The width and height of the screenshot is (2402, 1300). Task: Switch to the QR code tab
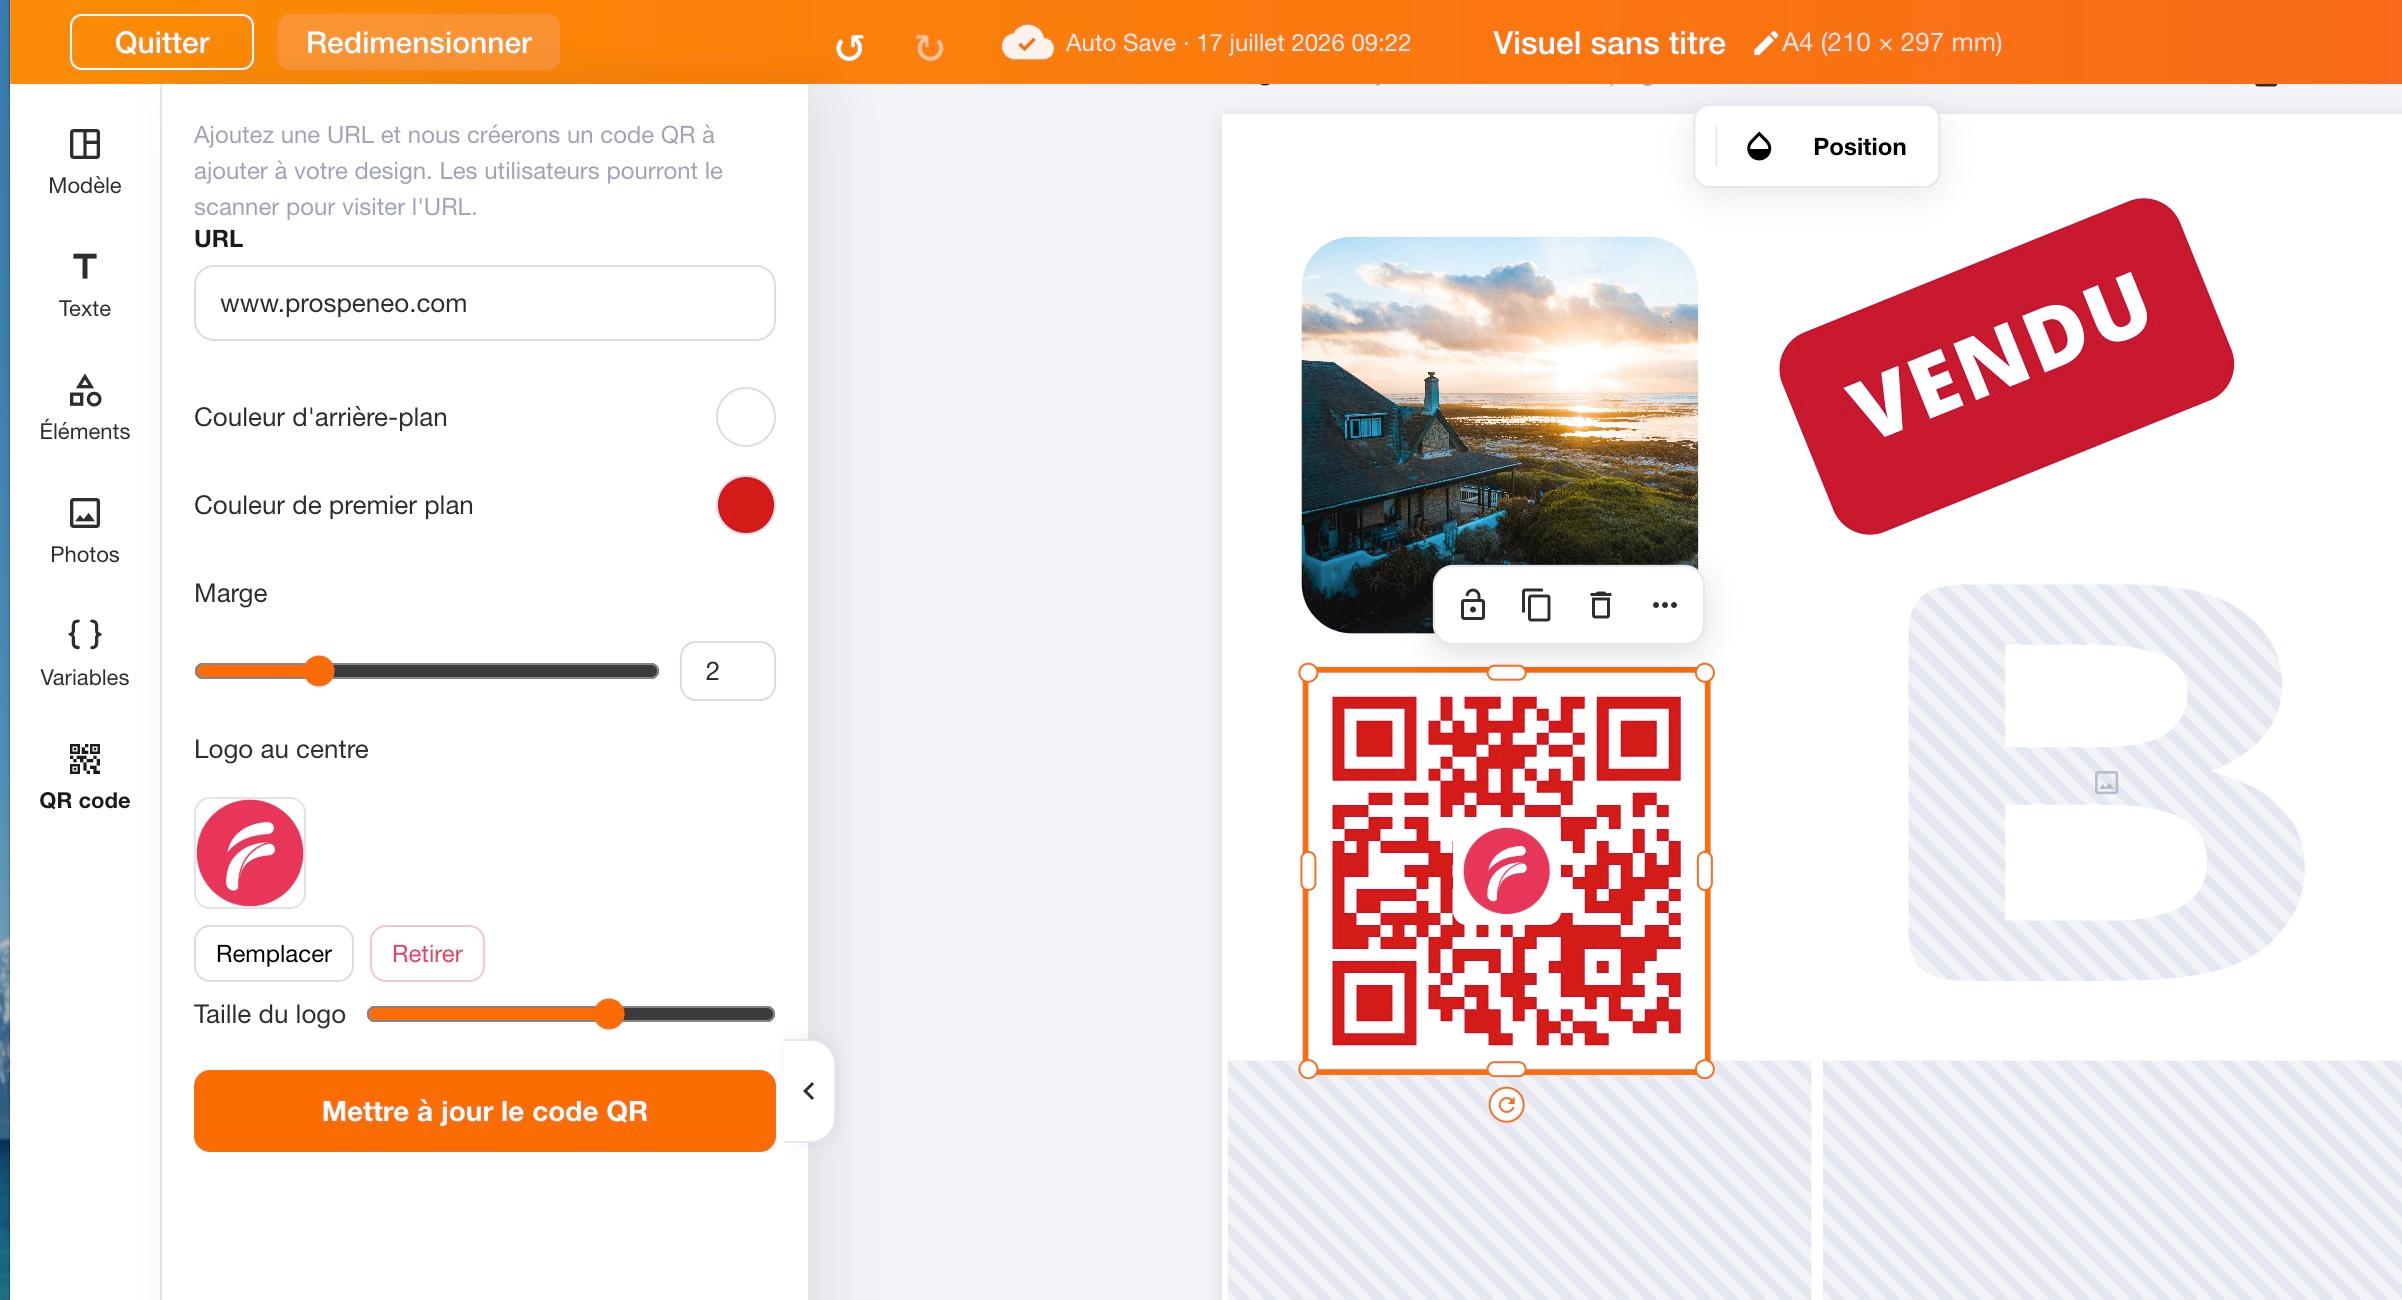click(x=85, y=777)
